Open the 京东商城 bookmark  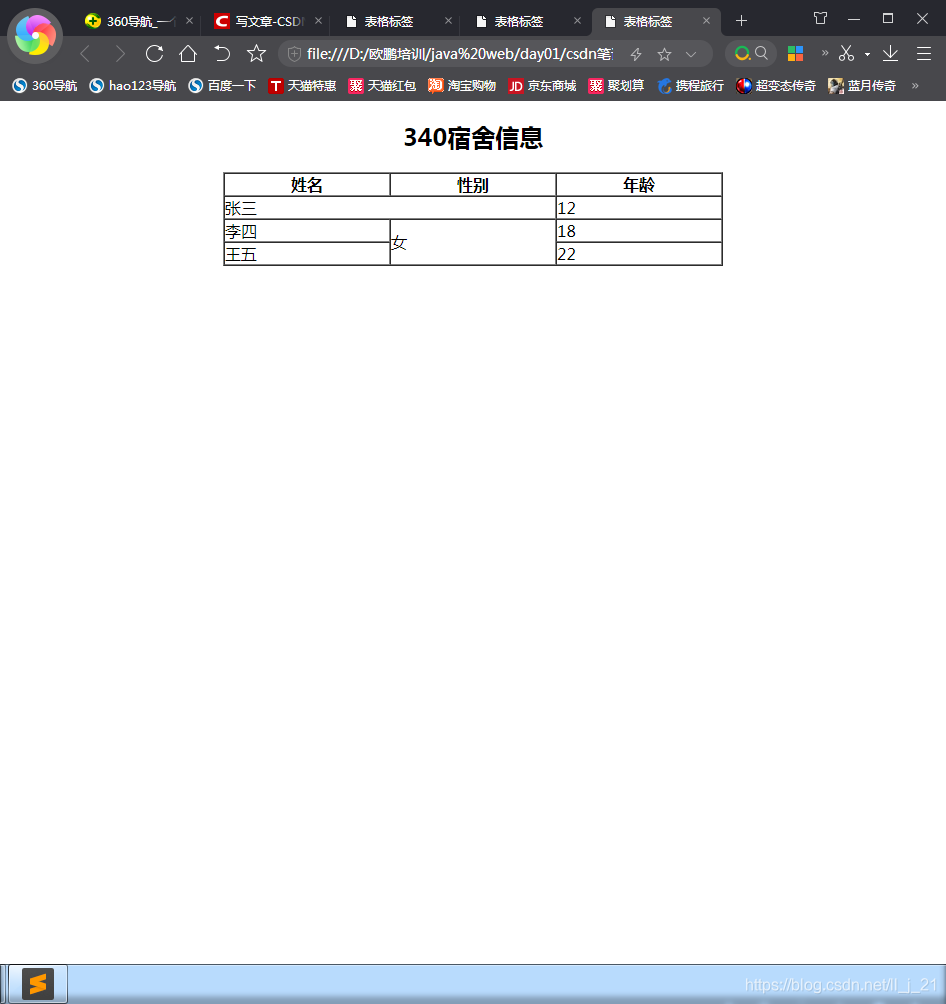541,85
